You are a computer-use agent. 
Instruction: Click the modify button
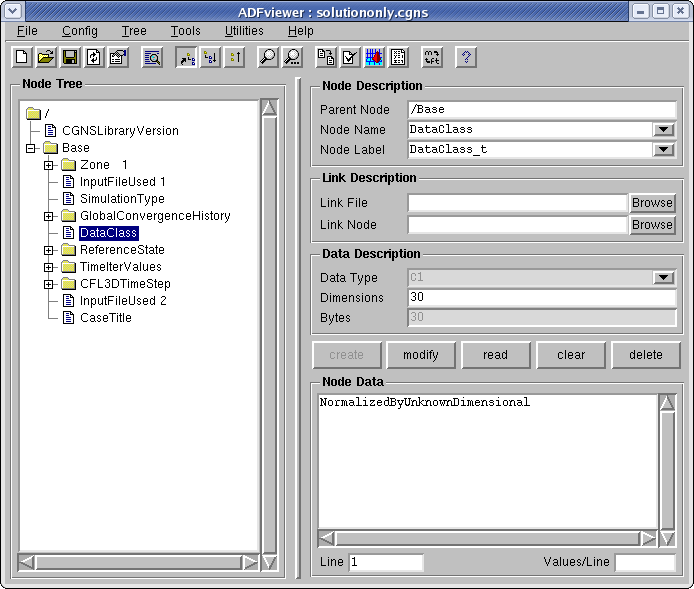(421, 355)
